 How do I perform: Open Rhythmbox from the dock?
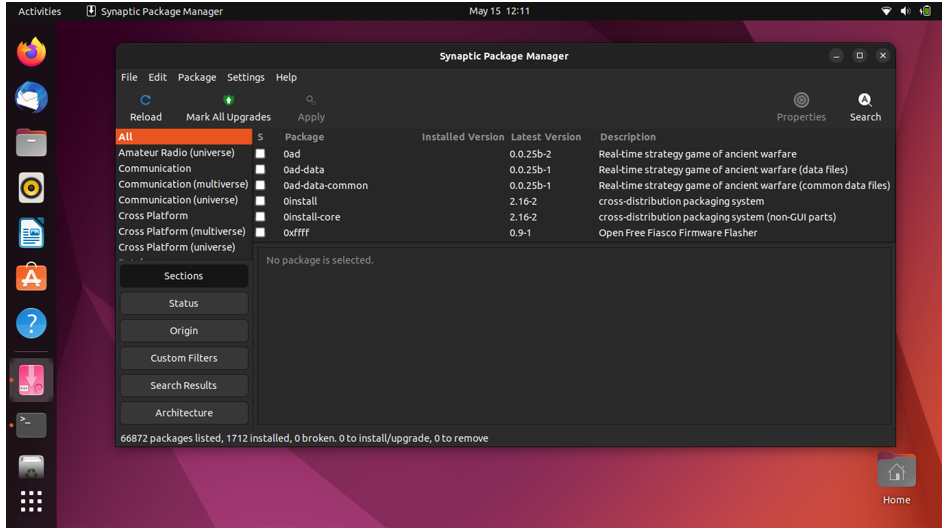point(31,188)
